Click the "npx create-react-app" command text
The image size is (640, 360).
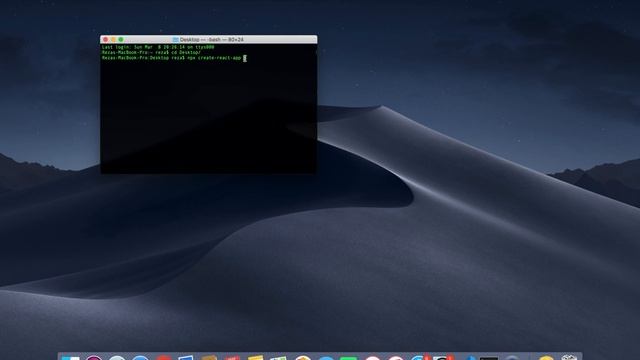coord(214,58)
